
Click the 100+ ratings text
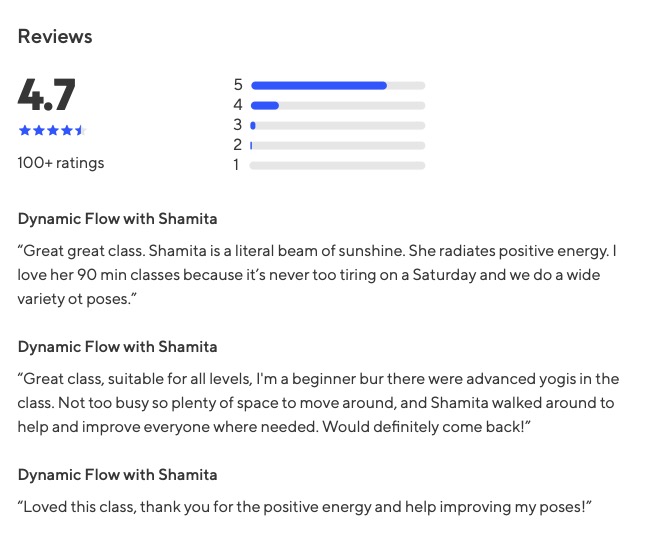pyautogui.click(x=61, y=162)
